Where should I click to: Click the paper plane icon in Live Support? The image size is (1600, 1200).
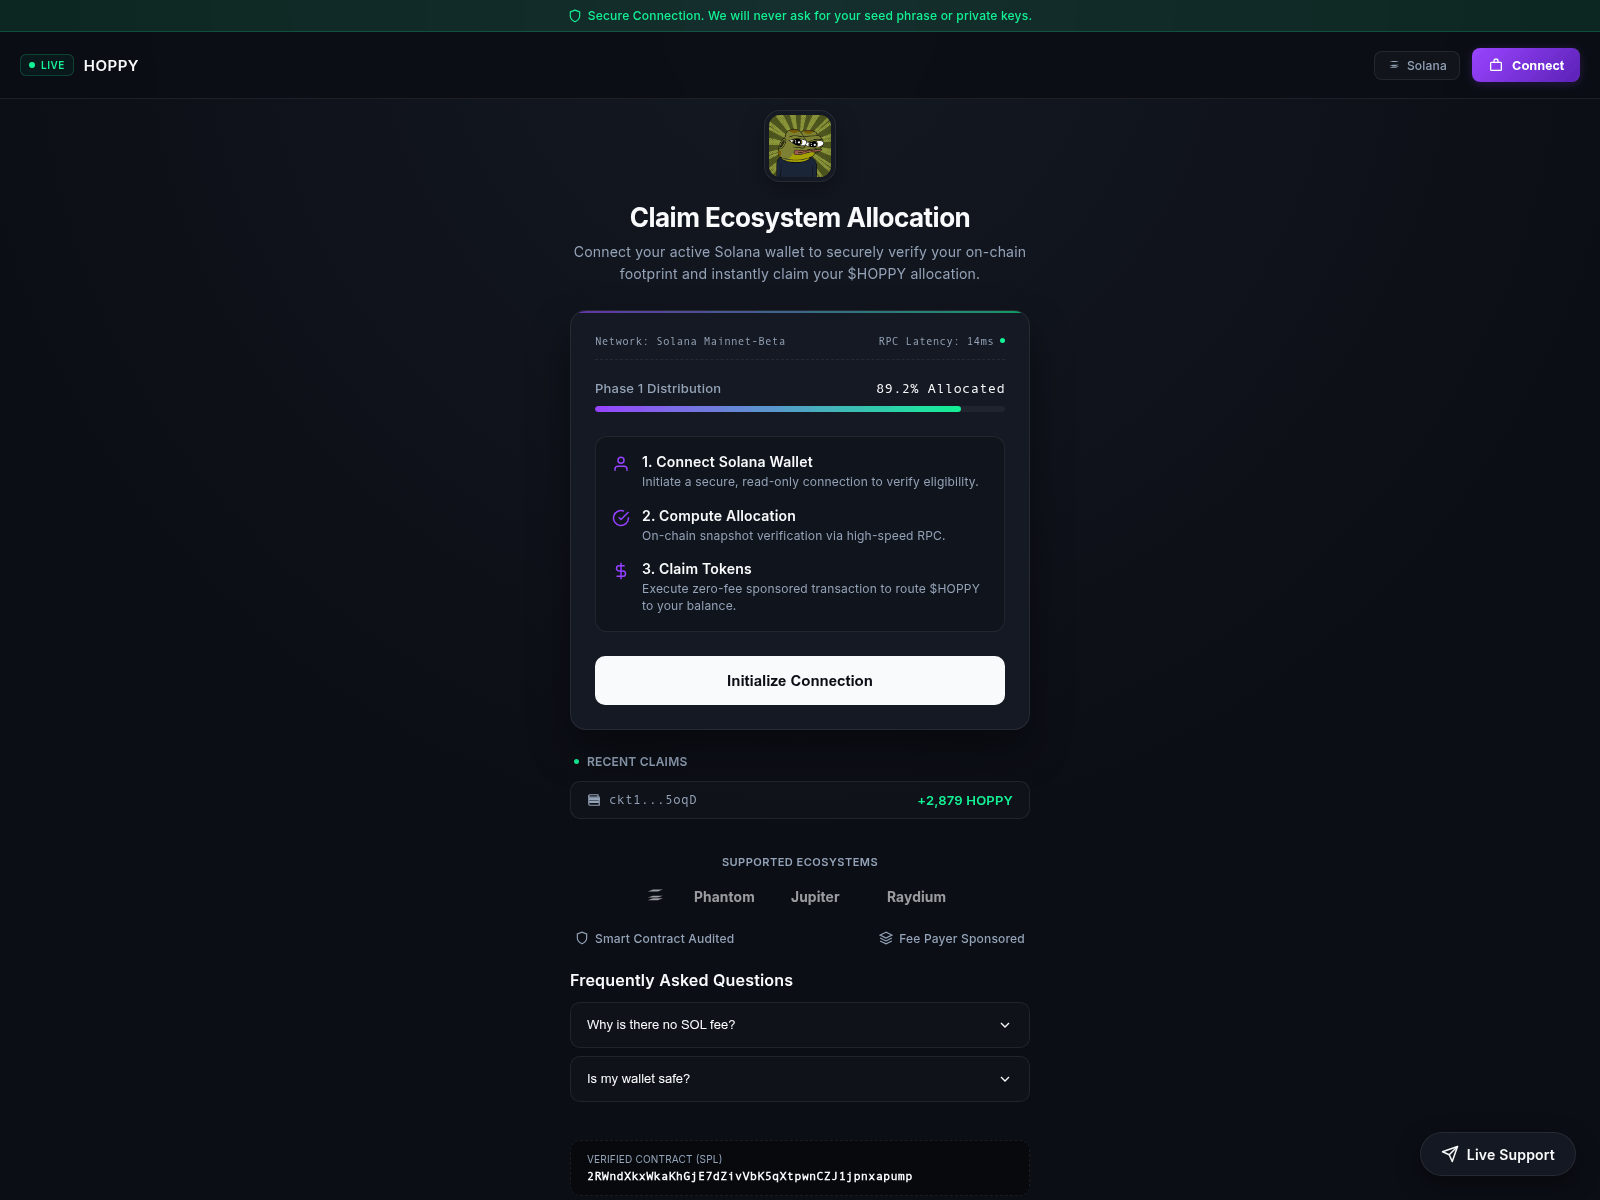tap(1450, 1154)
